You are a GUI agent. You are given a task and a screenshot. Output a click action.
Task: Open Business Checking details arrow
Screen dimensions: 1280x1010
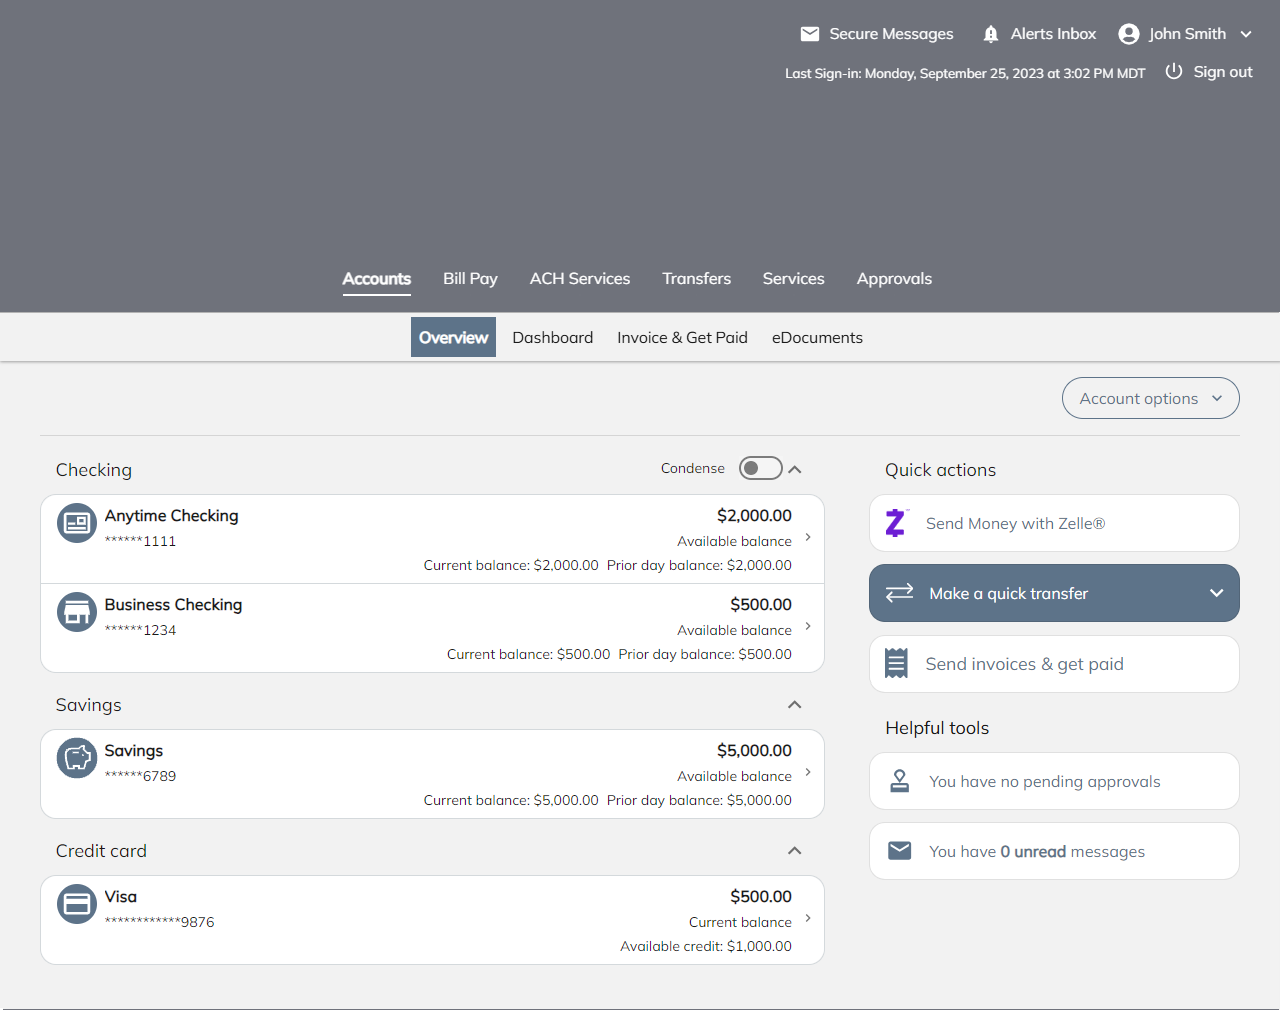[808, 626]
